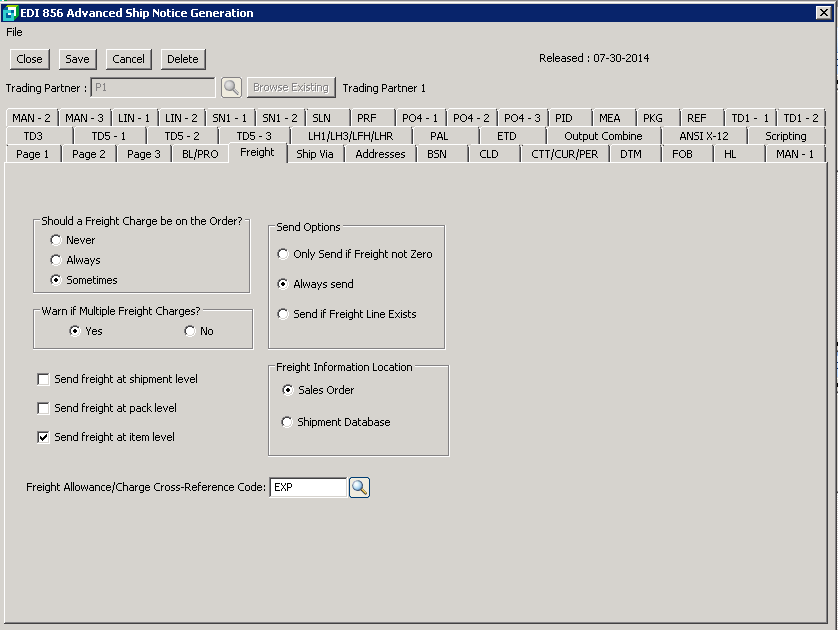Choose Always for freight charge on order
Viewport: 838px width, 630px height.
56,260
